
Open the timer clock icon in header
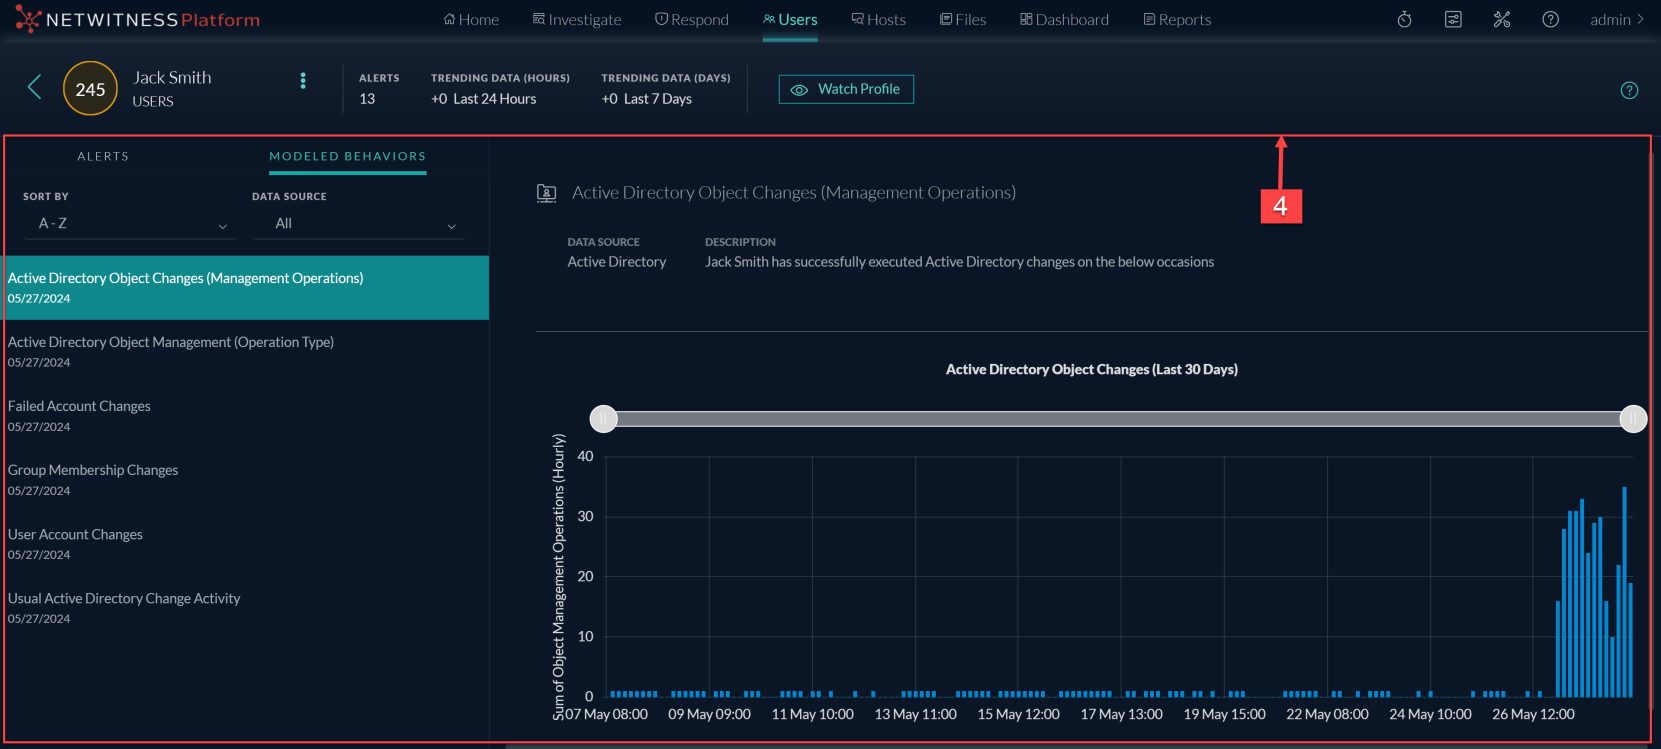coord(1404,20)
